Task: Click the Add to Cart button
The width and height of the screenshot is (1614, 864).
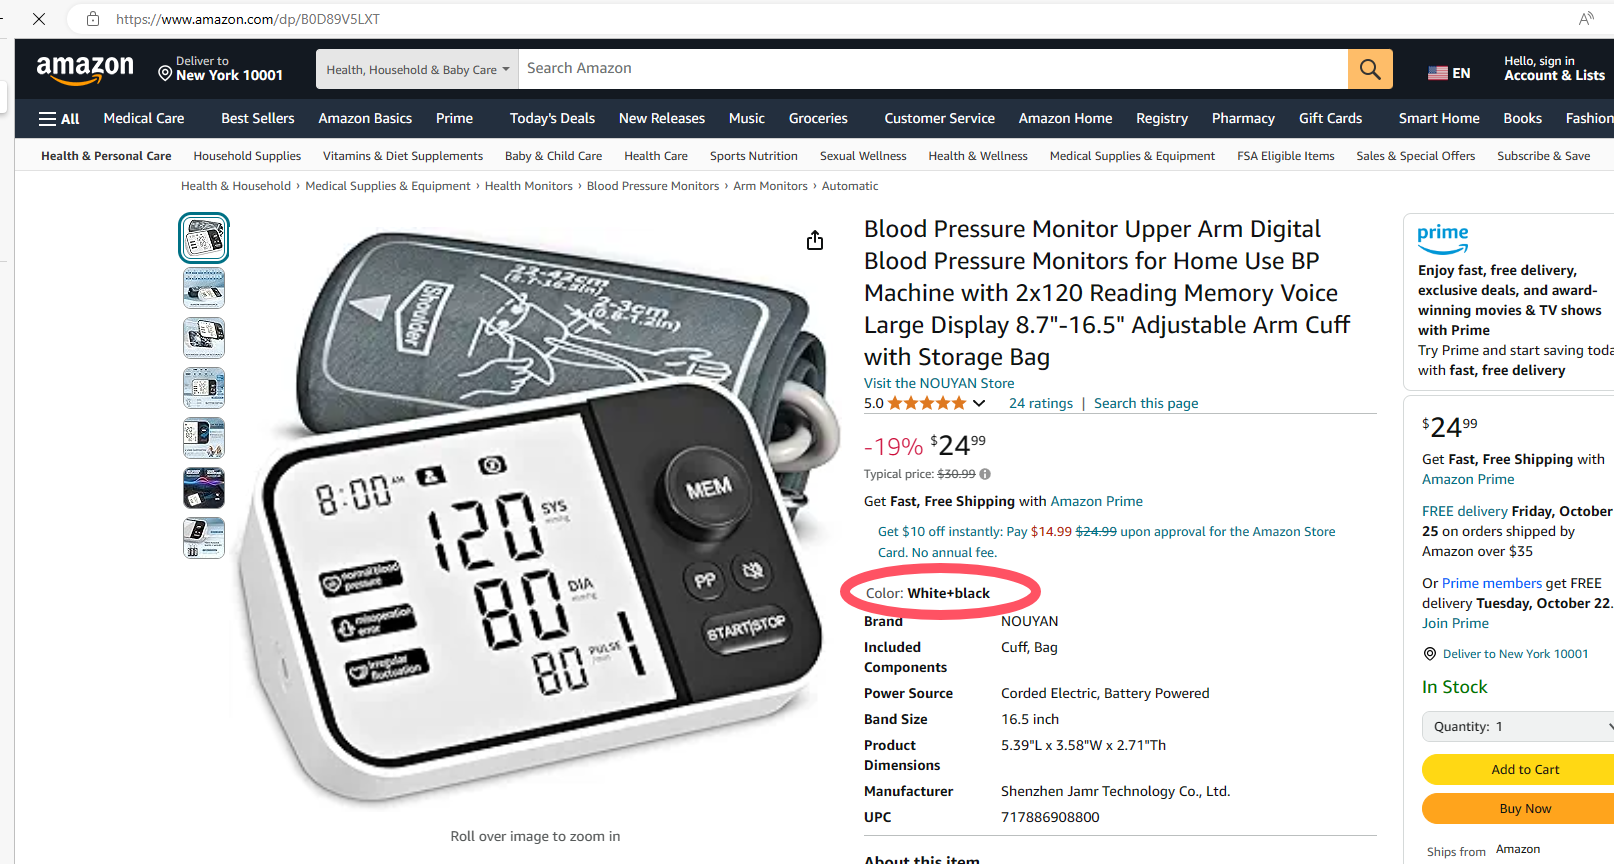Action: (1518, 770)
